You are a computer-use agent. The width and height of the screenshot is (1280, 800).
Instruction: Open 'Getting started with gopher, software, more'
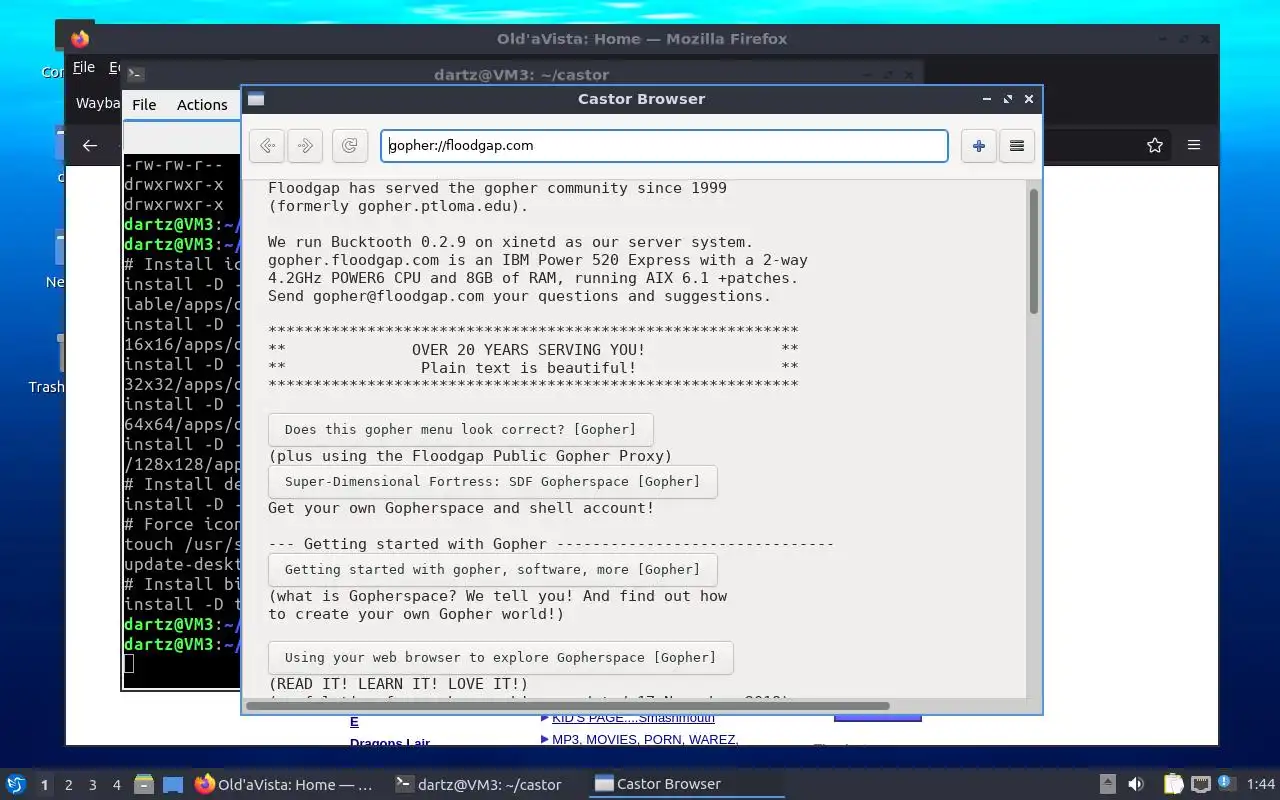[x=492, y=569]
